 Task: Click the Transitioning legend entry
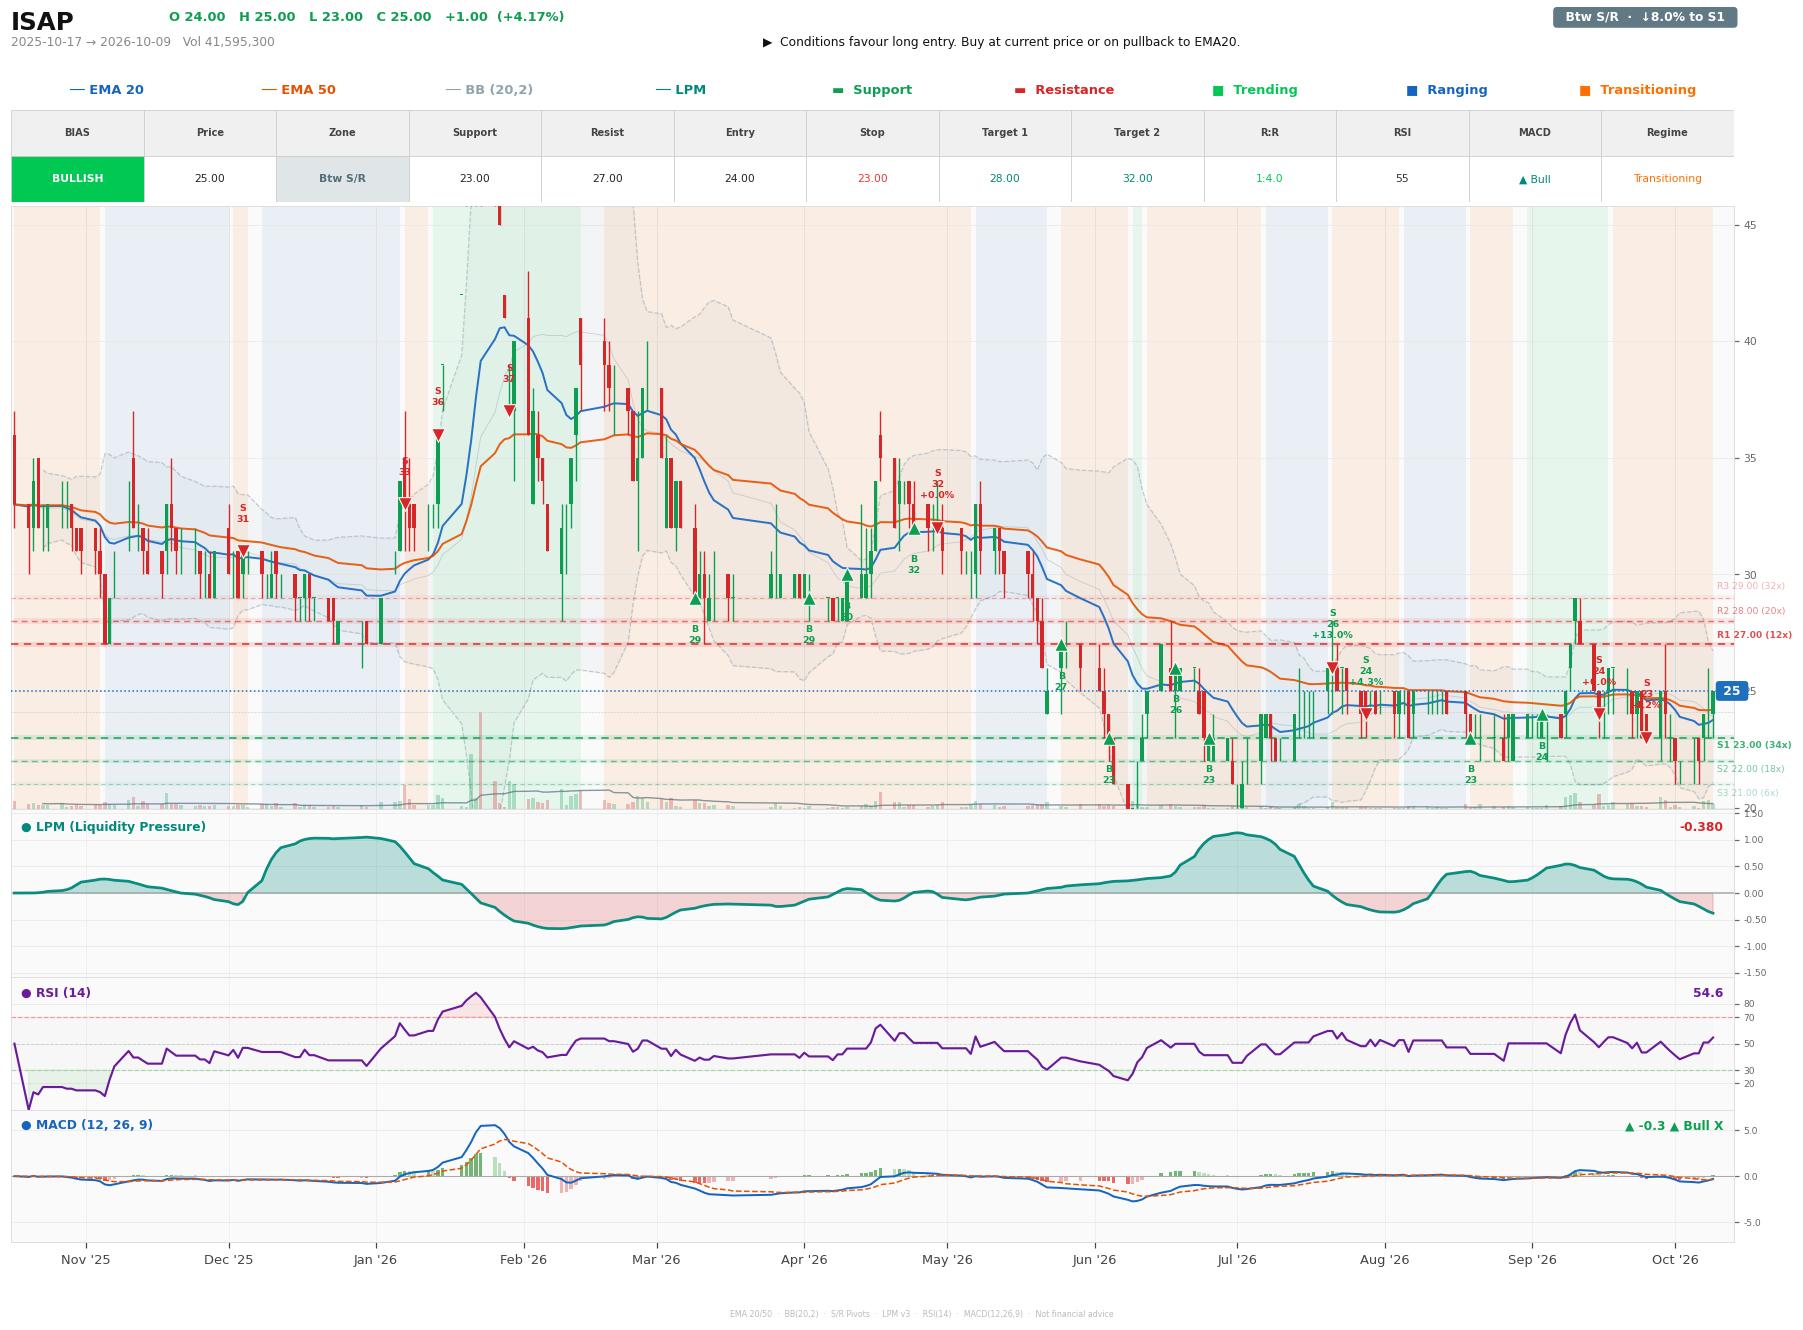click(x=1637, y=90)
